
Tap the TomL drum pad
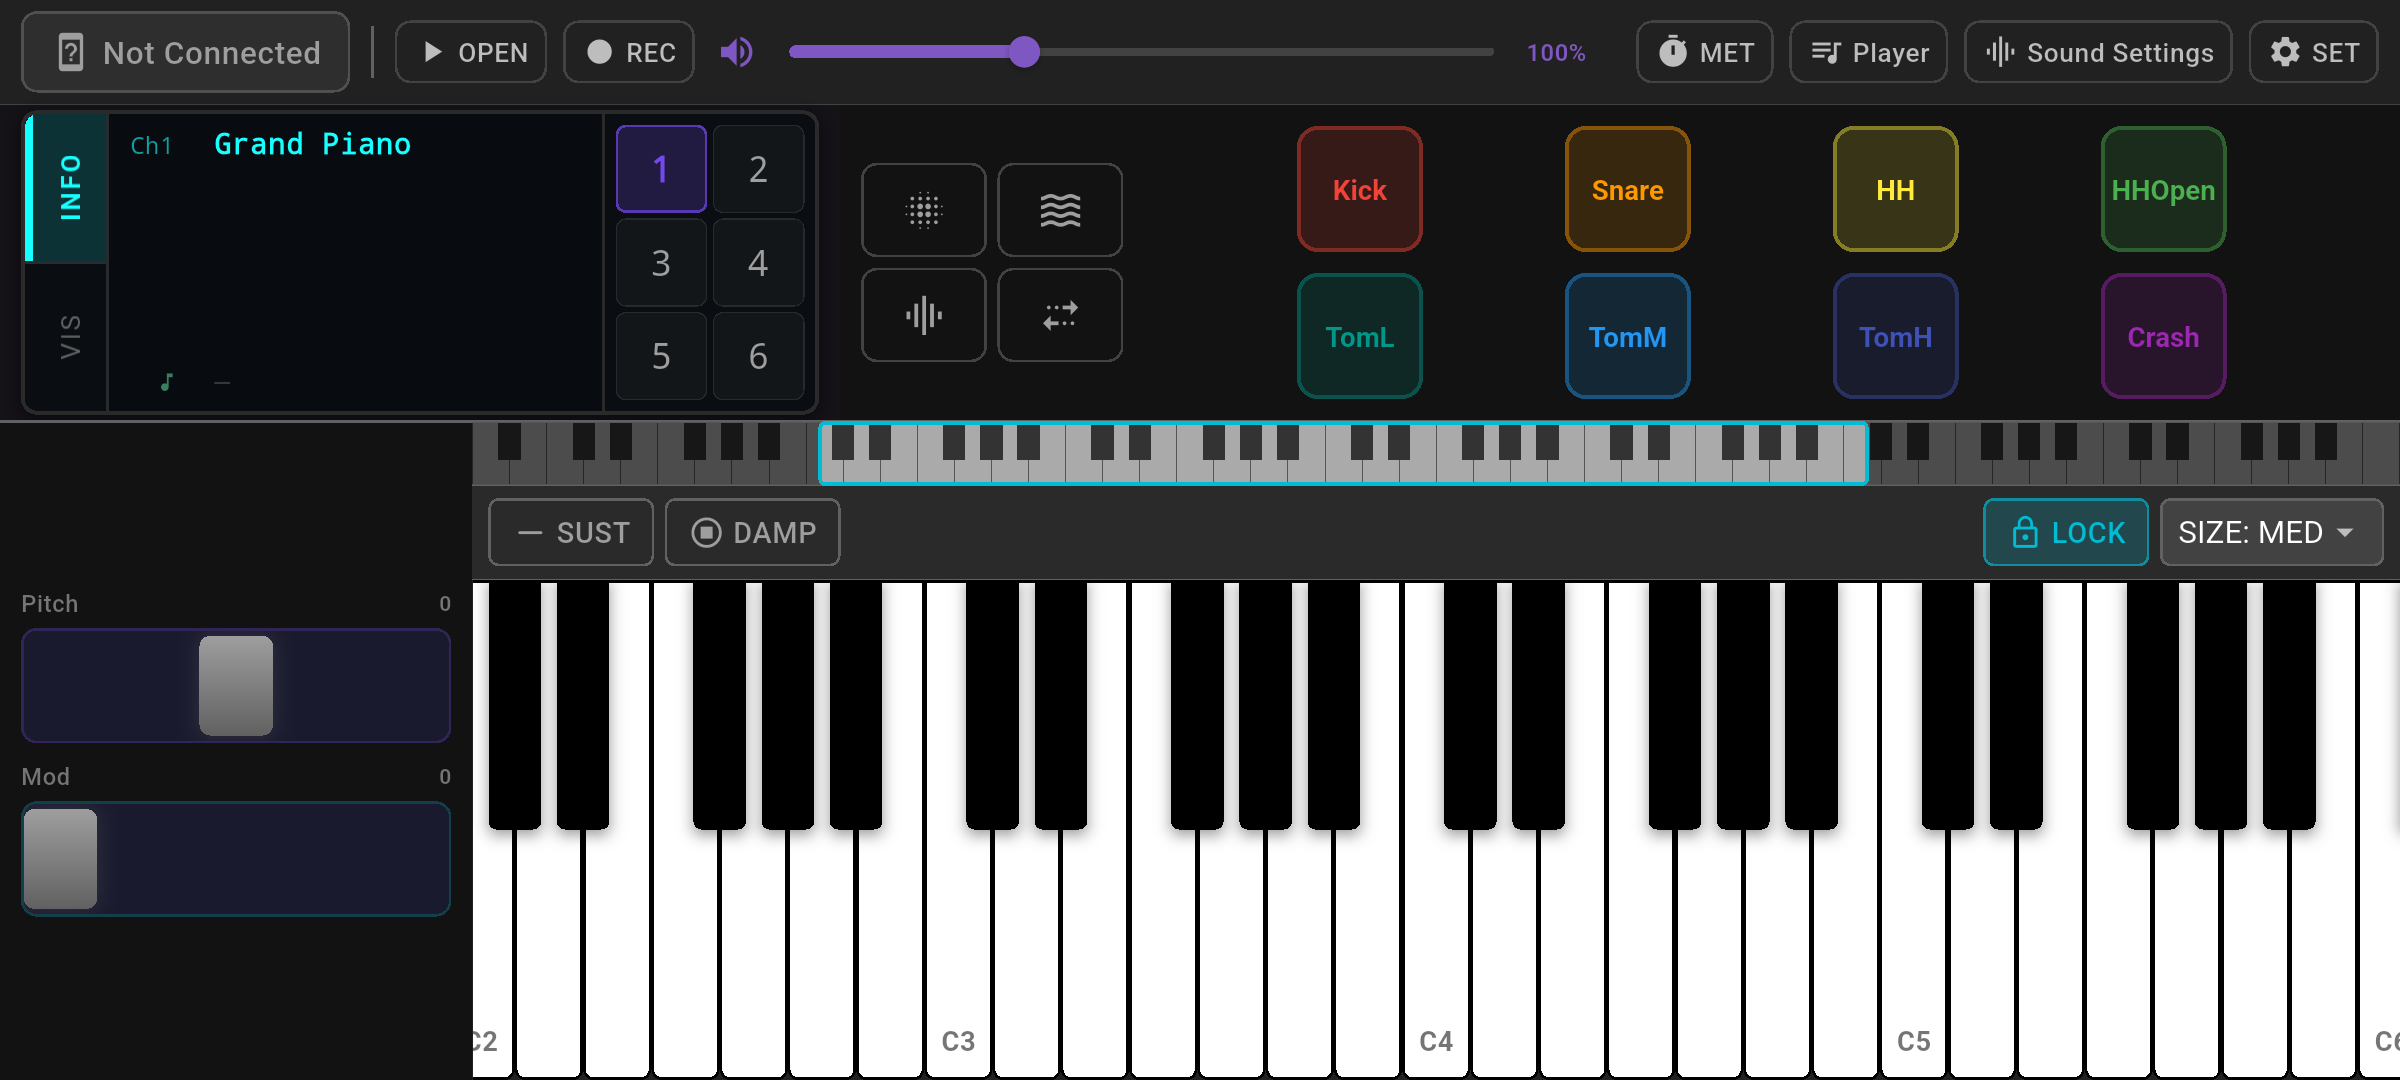pyautogui.click(x=1359, y=336)
